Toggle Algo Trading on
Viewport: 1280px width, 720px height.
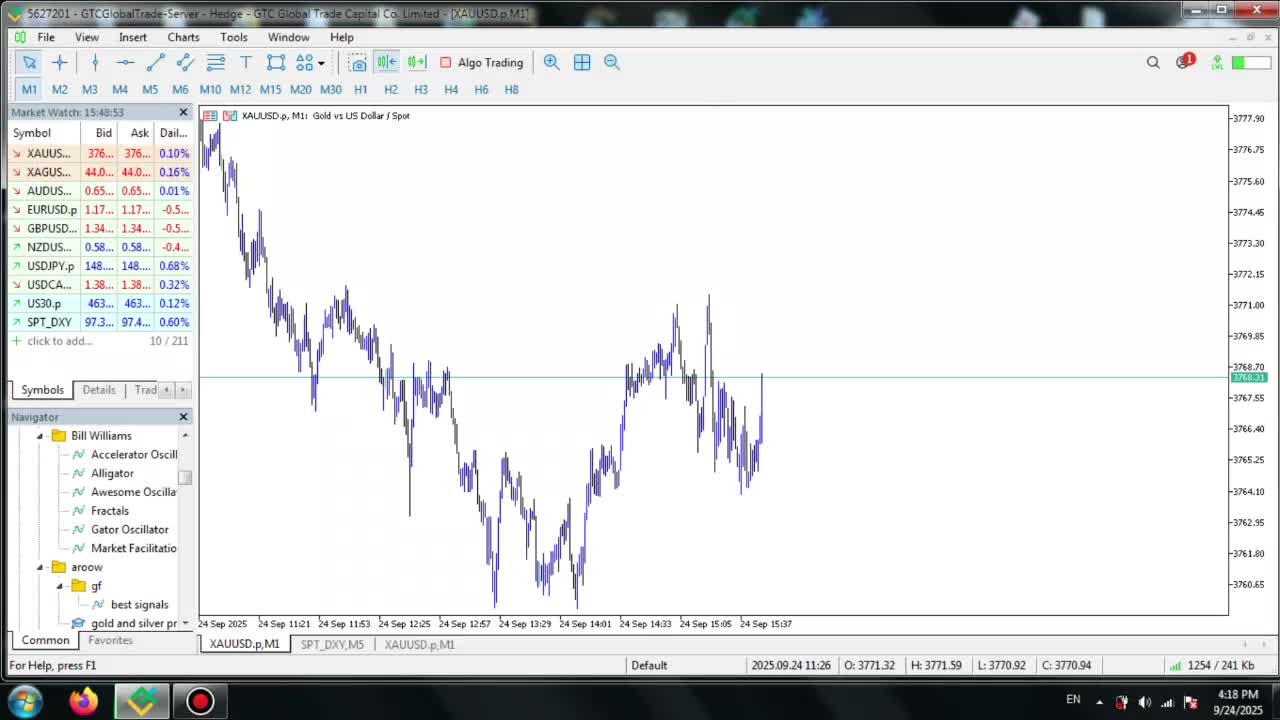pos(481,63)
